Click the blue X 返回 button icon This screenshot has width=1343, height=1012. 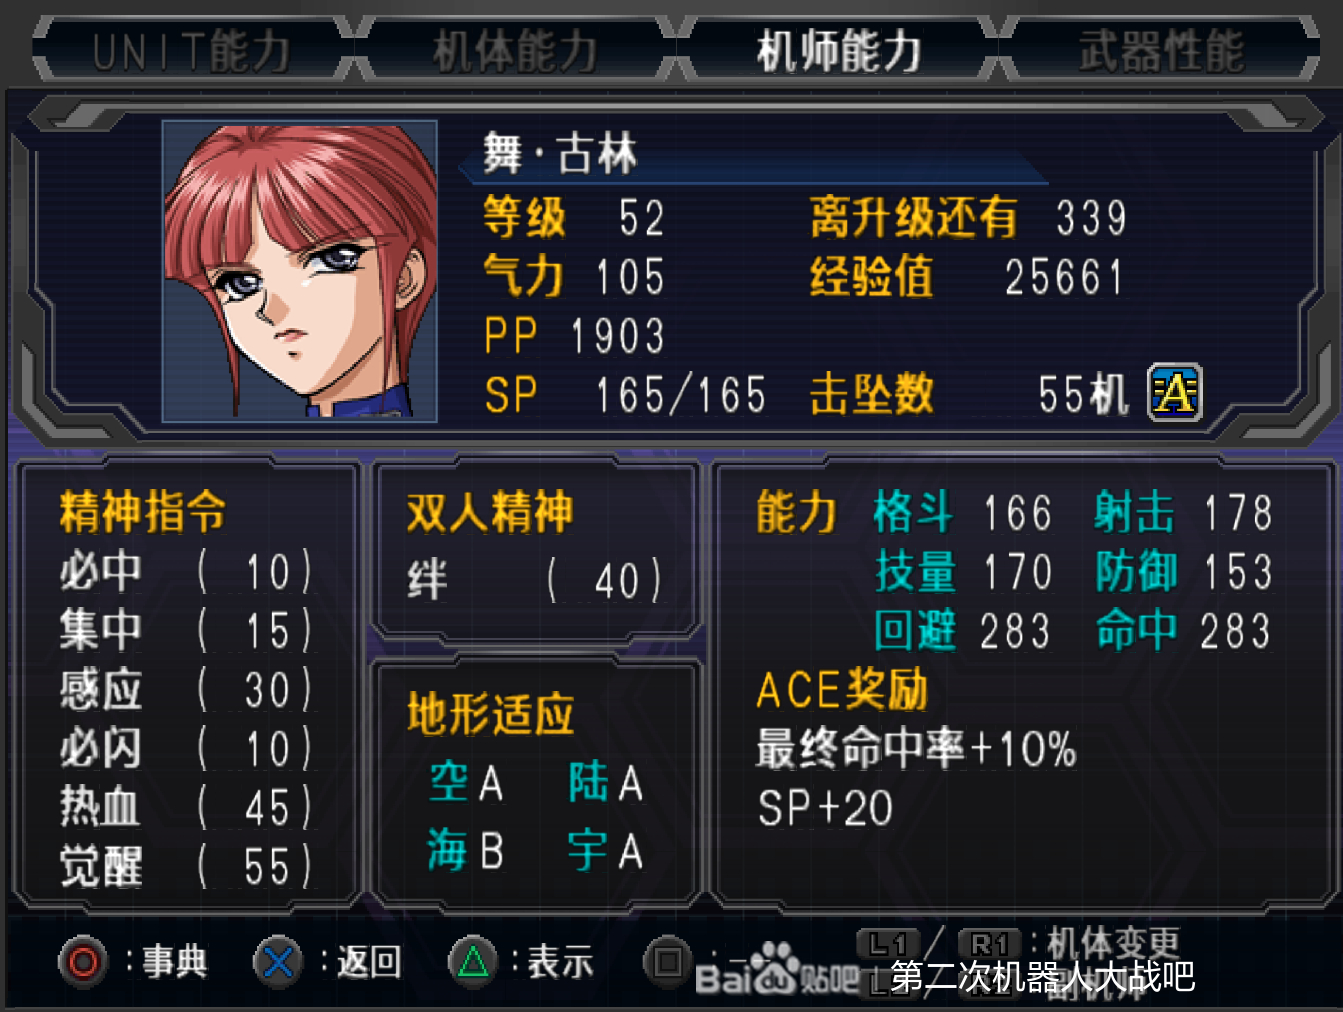coord(278,962)
